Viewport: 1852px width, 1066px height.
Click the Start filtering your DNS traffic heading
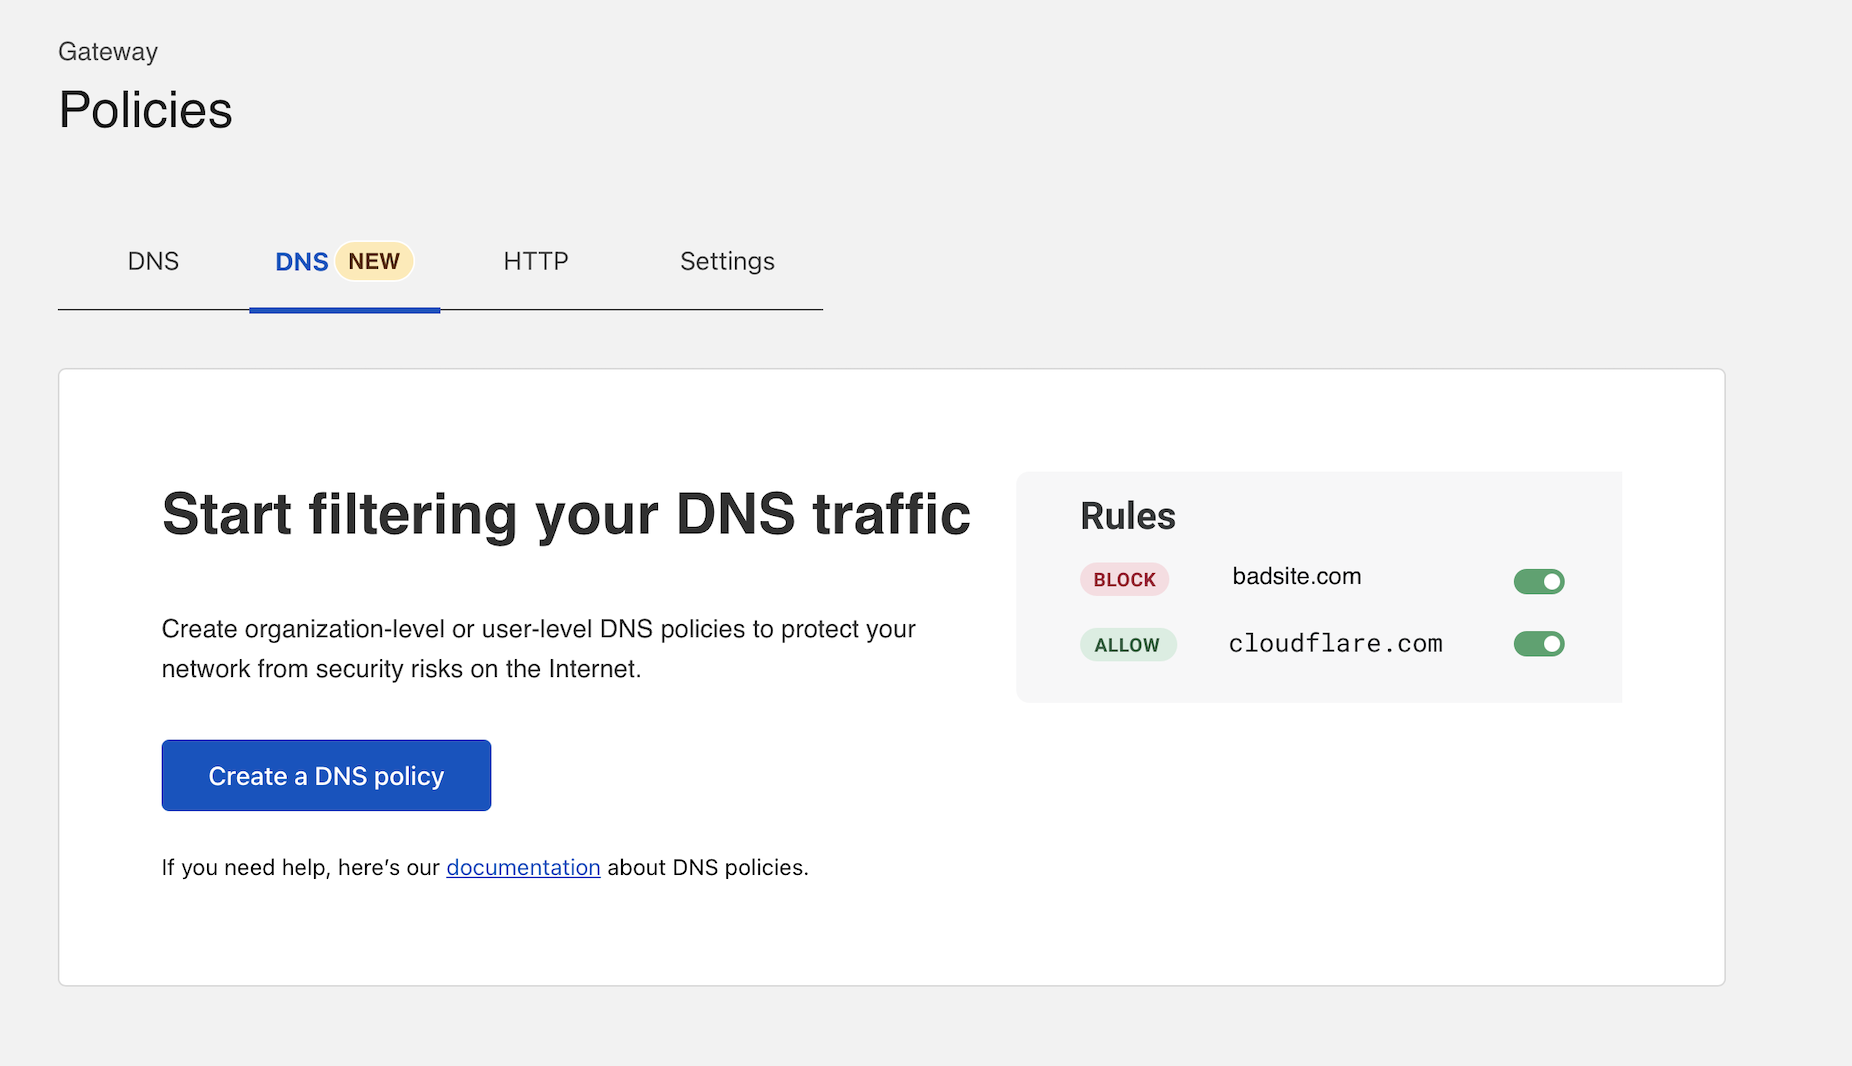pyautogui.click(x=566, y=514)
